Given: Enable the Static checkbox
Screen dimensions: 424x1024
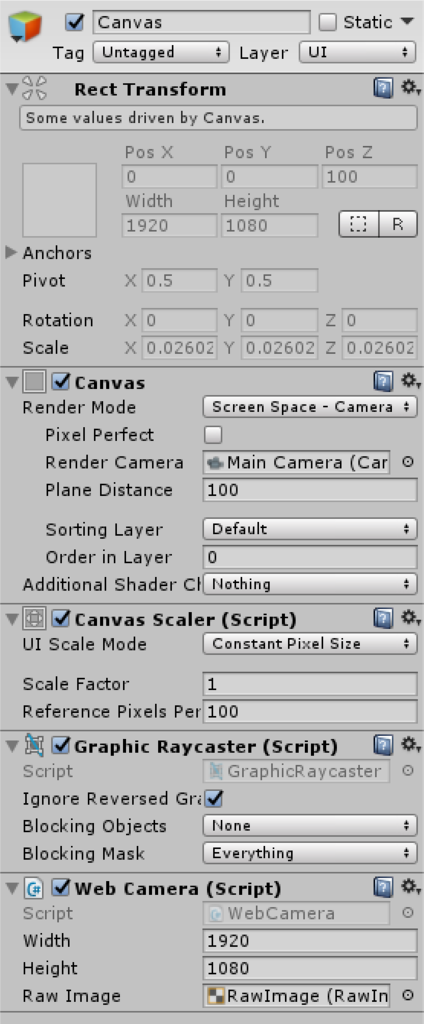Looking at the screenshot, I should (x=327, y=22).
